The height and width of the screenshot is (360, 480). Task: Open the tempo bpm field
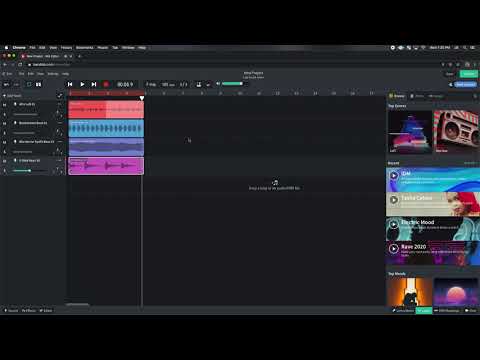click(168, 84)
